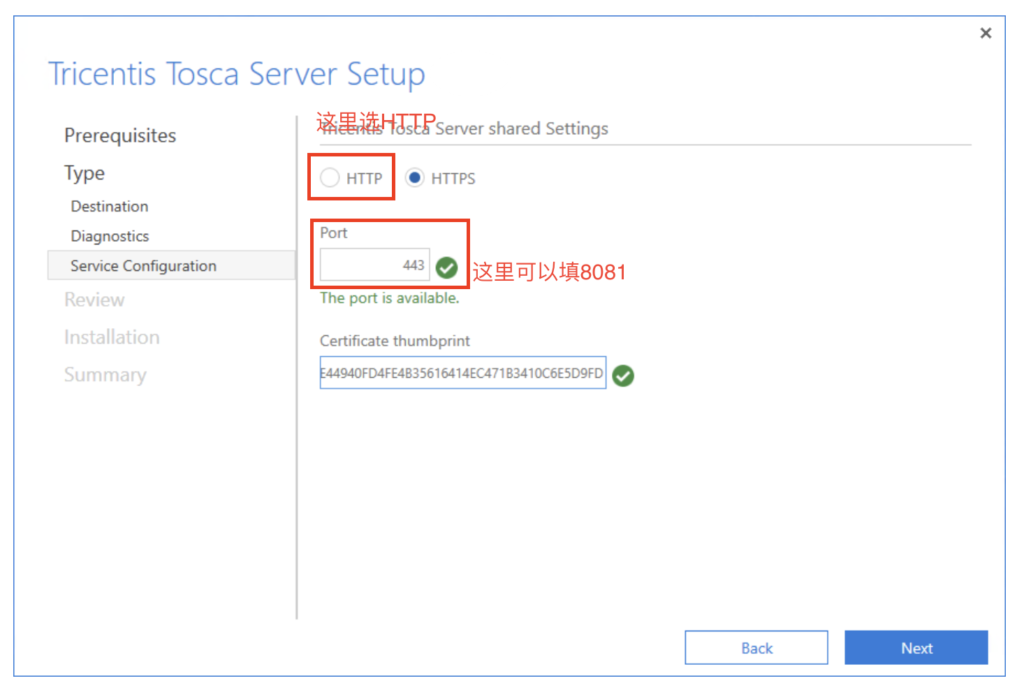
Task: Click the 'Certificate thumbprint' label
Action: pyautogui.click(x=394, y=341)
